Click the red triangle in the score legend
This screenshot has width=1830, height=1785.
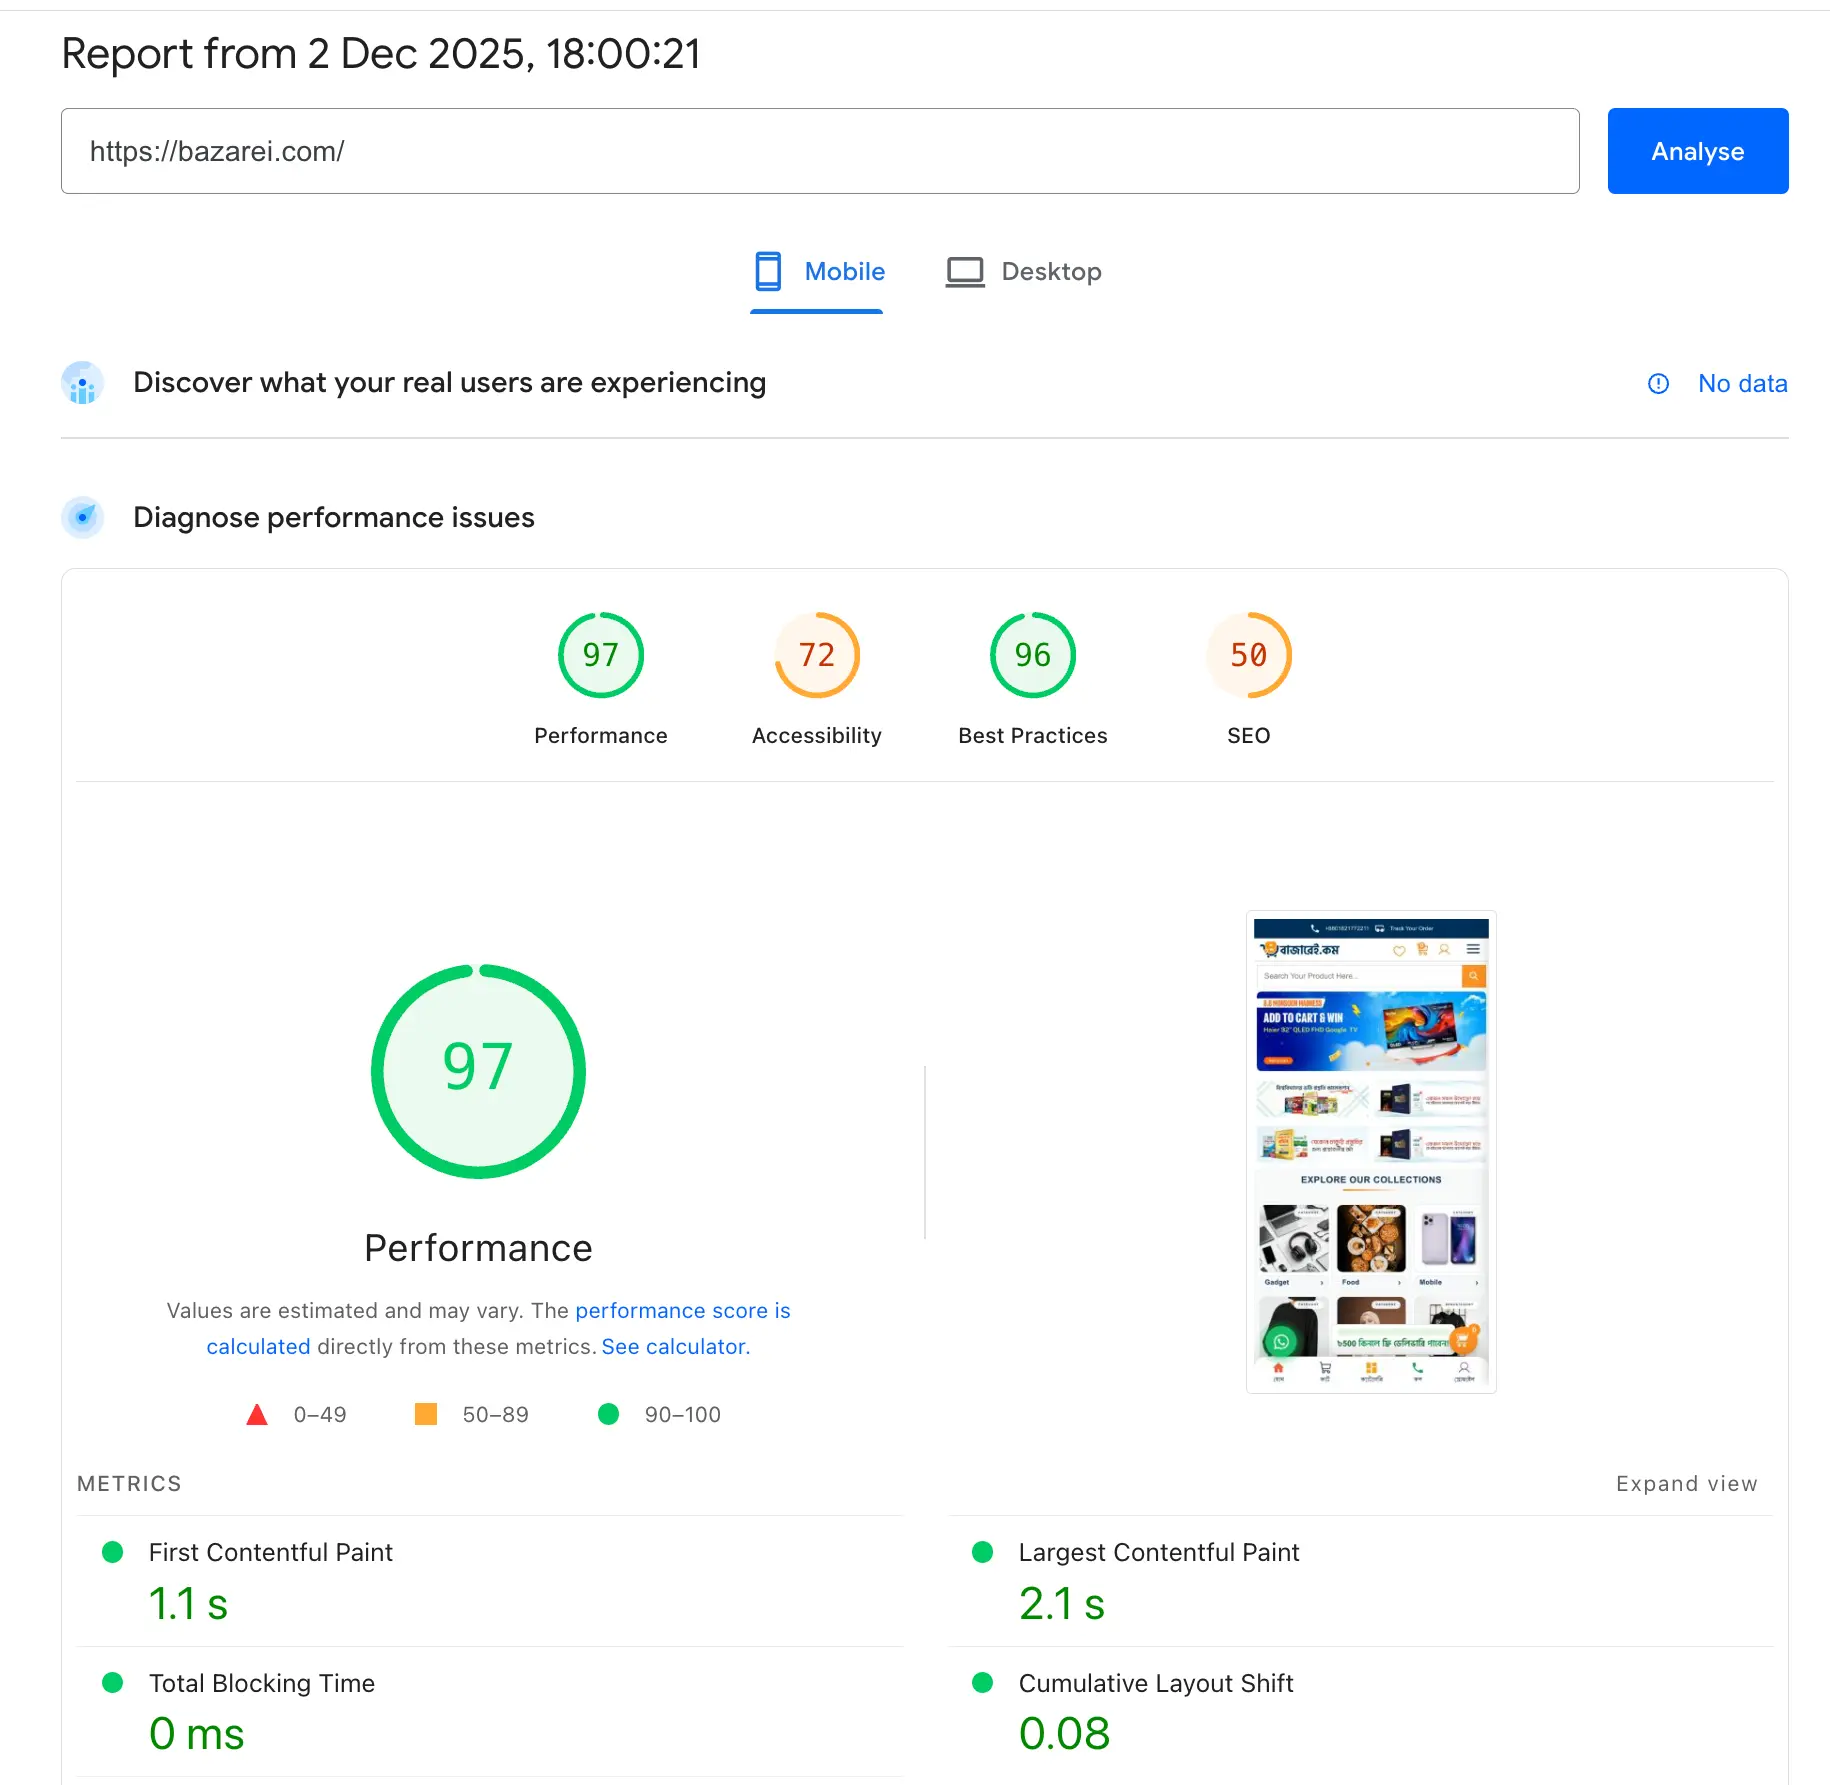[257, 1414]
